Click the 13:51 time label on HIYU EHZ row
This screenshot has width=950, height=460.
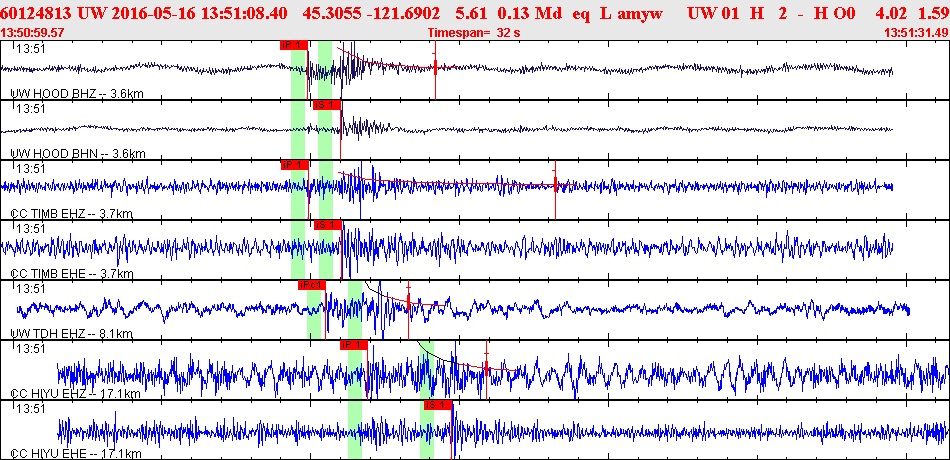(x=31, y=348)
